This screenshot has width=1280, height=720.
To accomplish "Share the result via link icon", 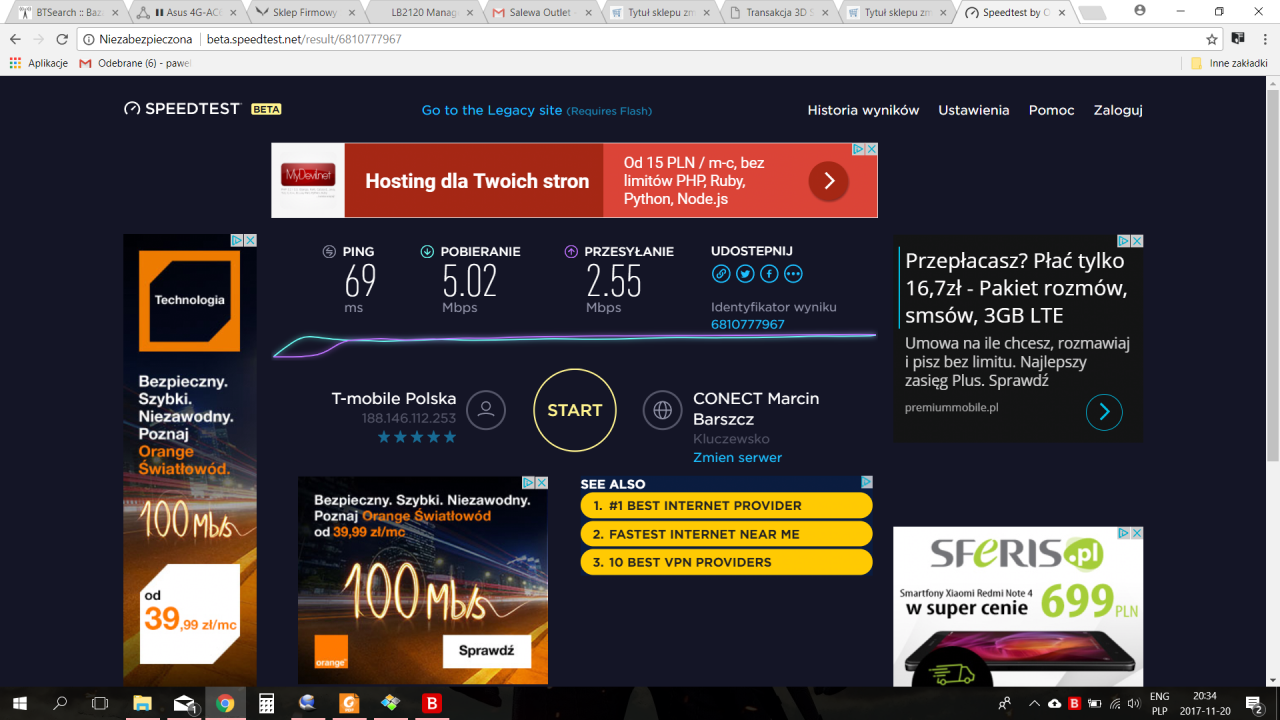I will (721, 273).
